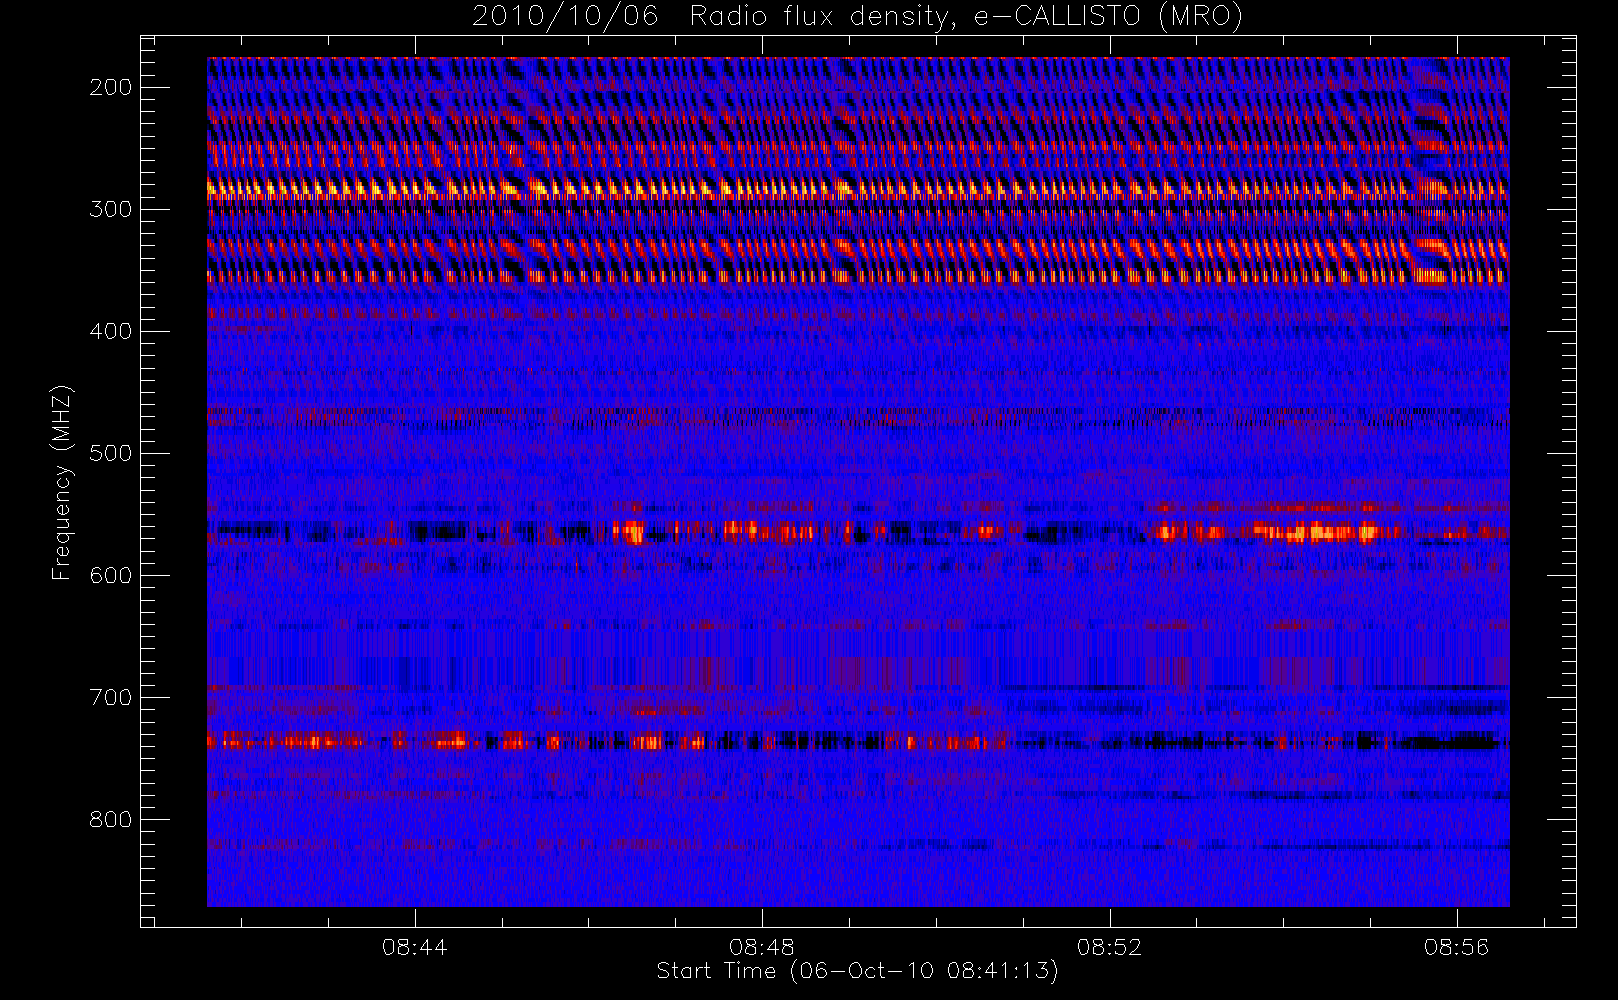This screenshot has width=1618, height=1000.
Task: Click the plot title "Radio flux density, e-CALLISTO (MRO)"
Action: tap(966, 17)
